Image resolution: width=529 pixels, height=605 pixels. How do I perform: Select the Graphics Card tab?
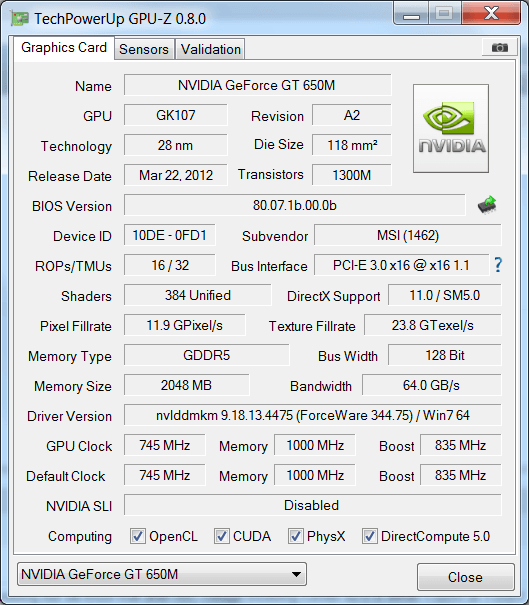click(x=64, y=47)
